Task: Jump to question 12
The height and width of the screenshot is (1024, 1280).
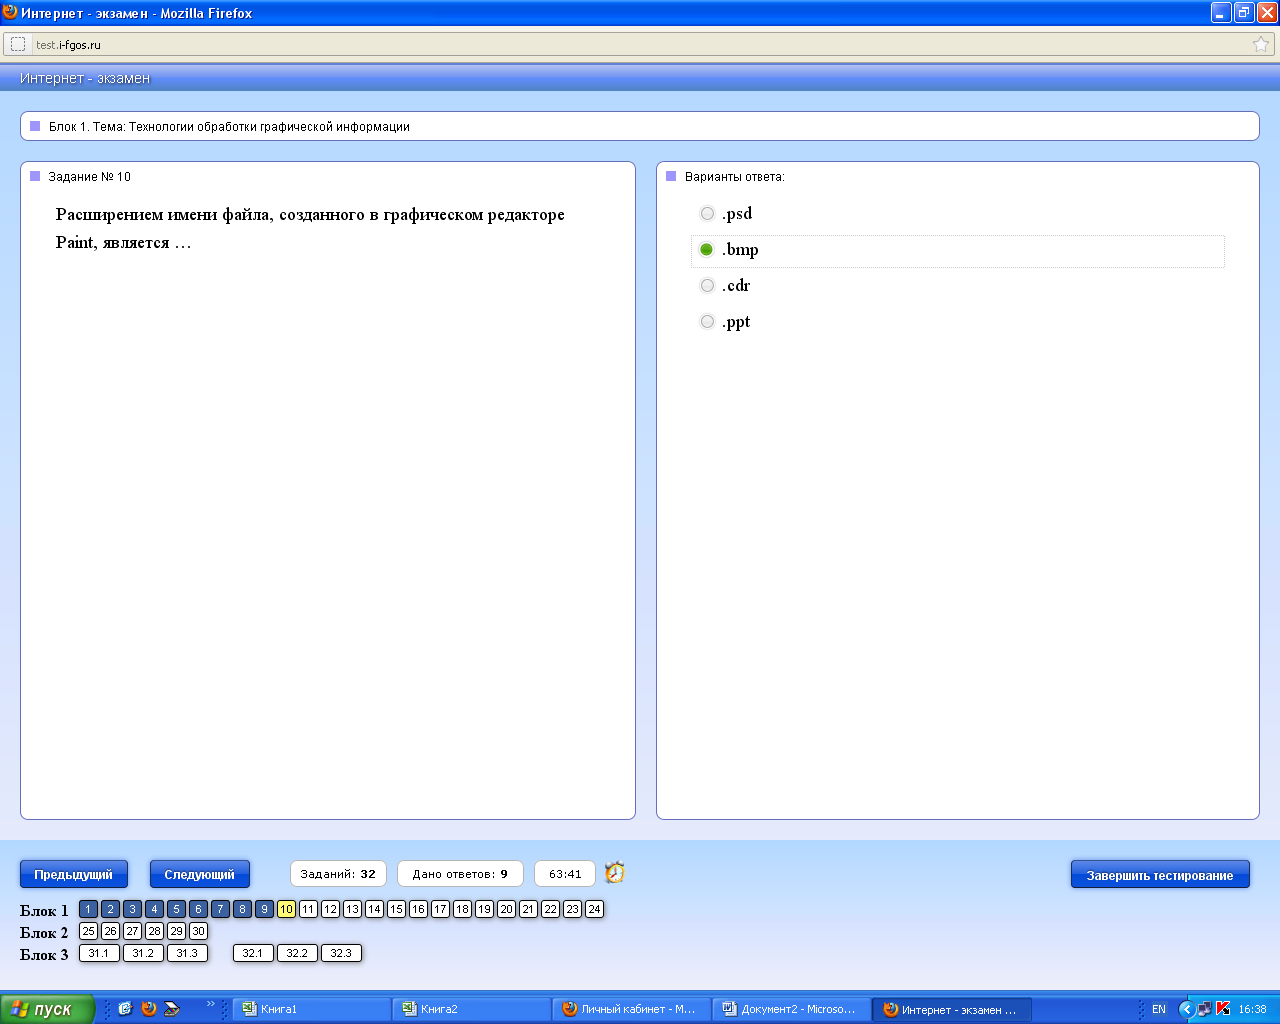Action: click(x=330, y=909)
